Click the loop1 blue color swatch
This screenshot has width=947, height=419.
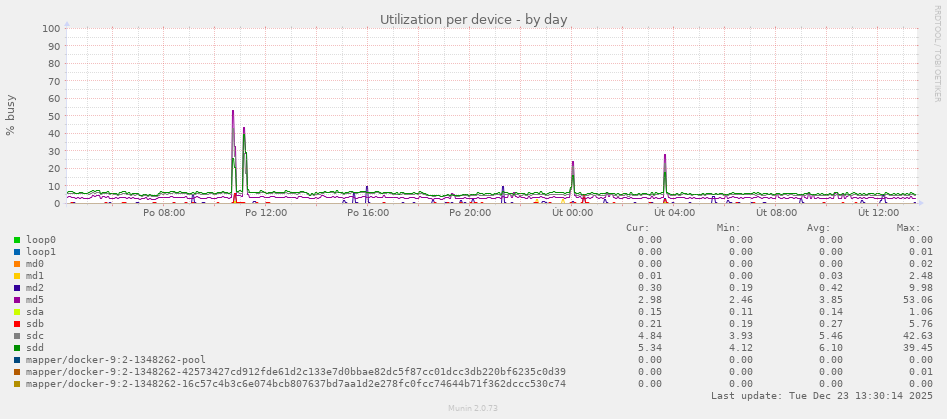click(17, 252)
